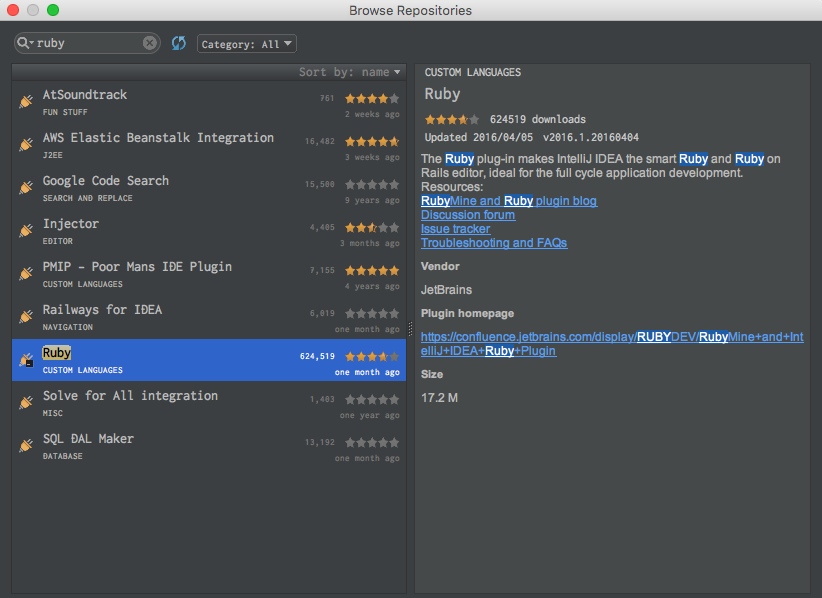The image size is (822, 598).
Task: Click the Google Code Search plugin icon
Action: point(26,188)
